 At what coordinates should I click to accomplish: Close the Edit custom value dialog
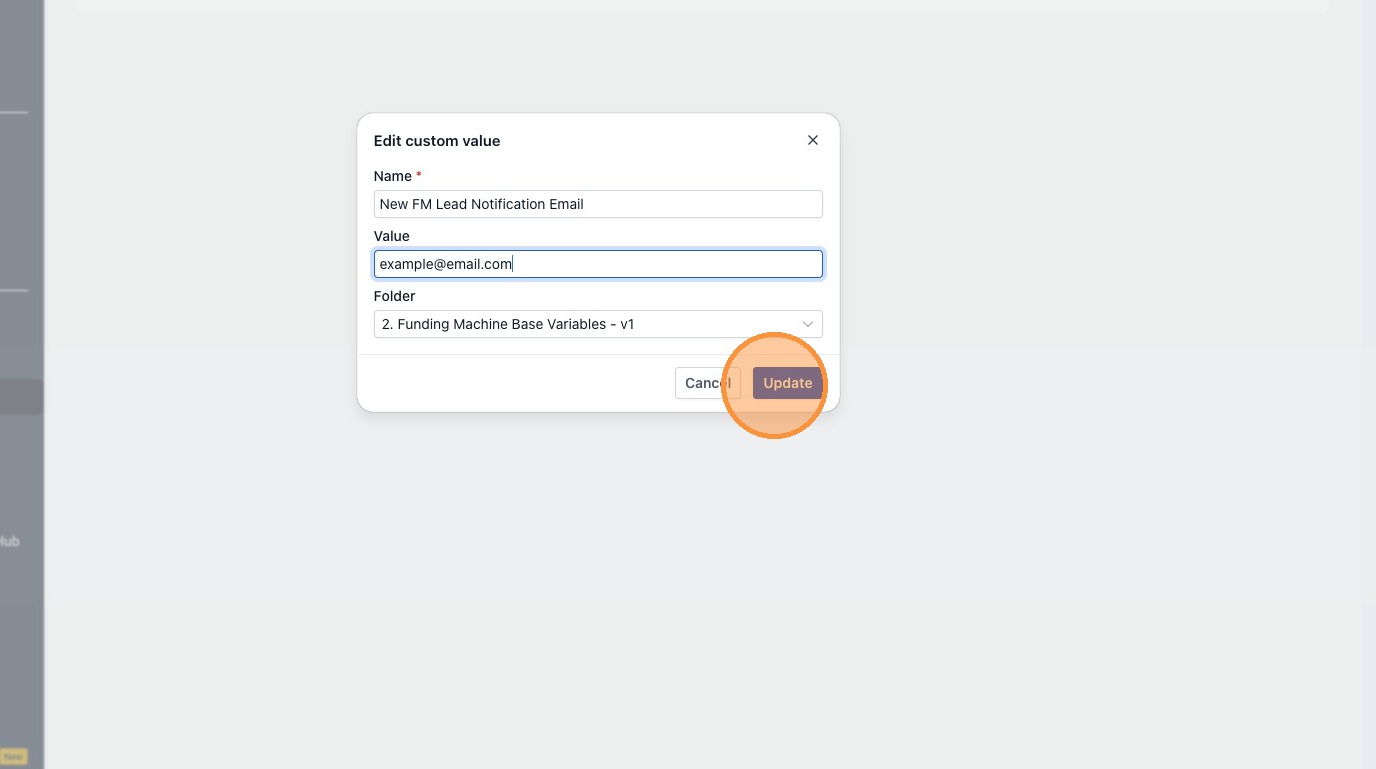tap(813, 140)
